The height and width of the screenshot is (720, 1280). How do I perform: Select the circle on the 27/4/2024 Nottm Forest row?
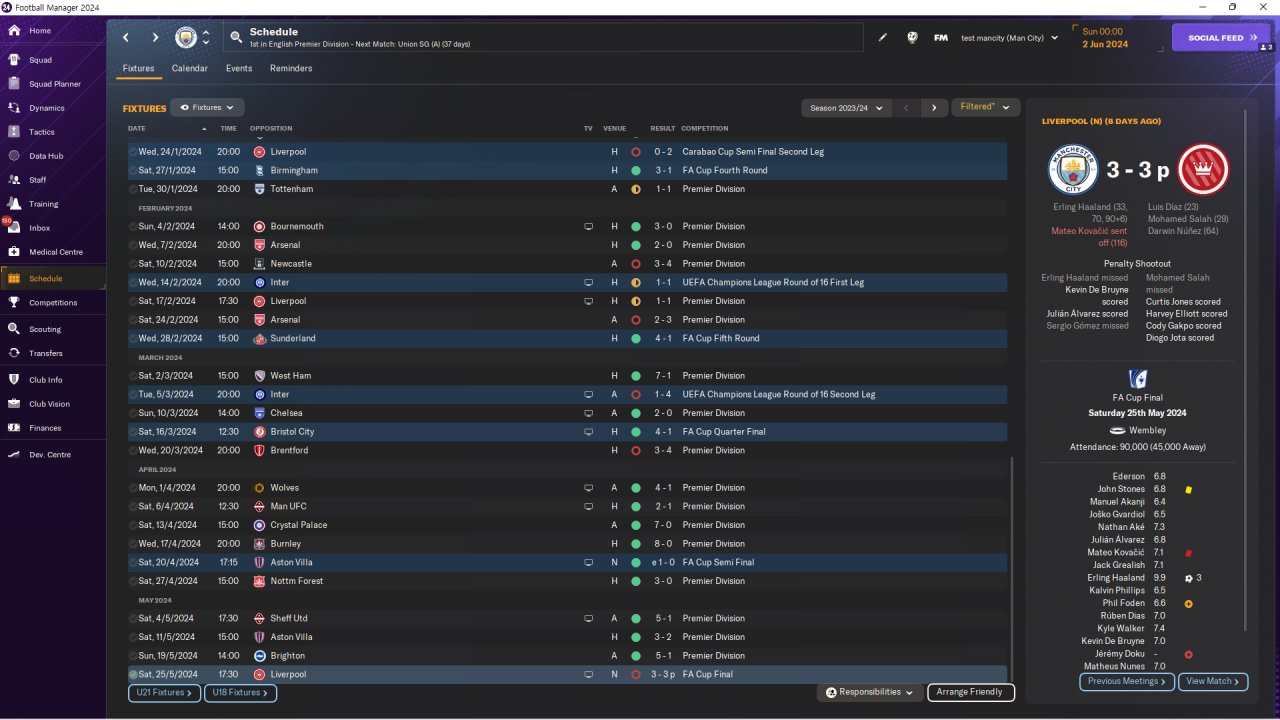pyautogui.click(x=133, y=581)
